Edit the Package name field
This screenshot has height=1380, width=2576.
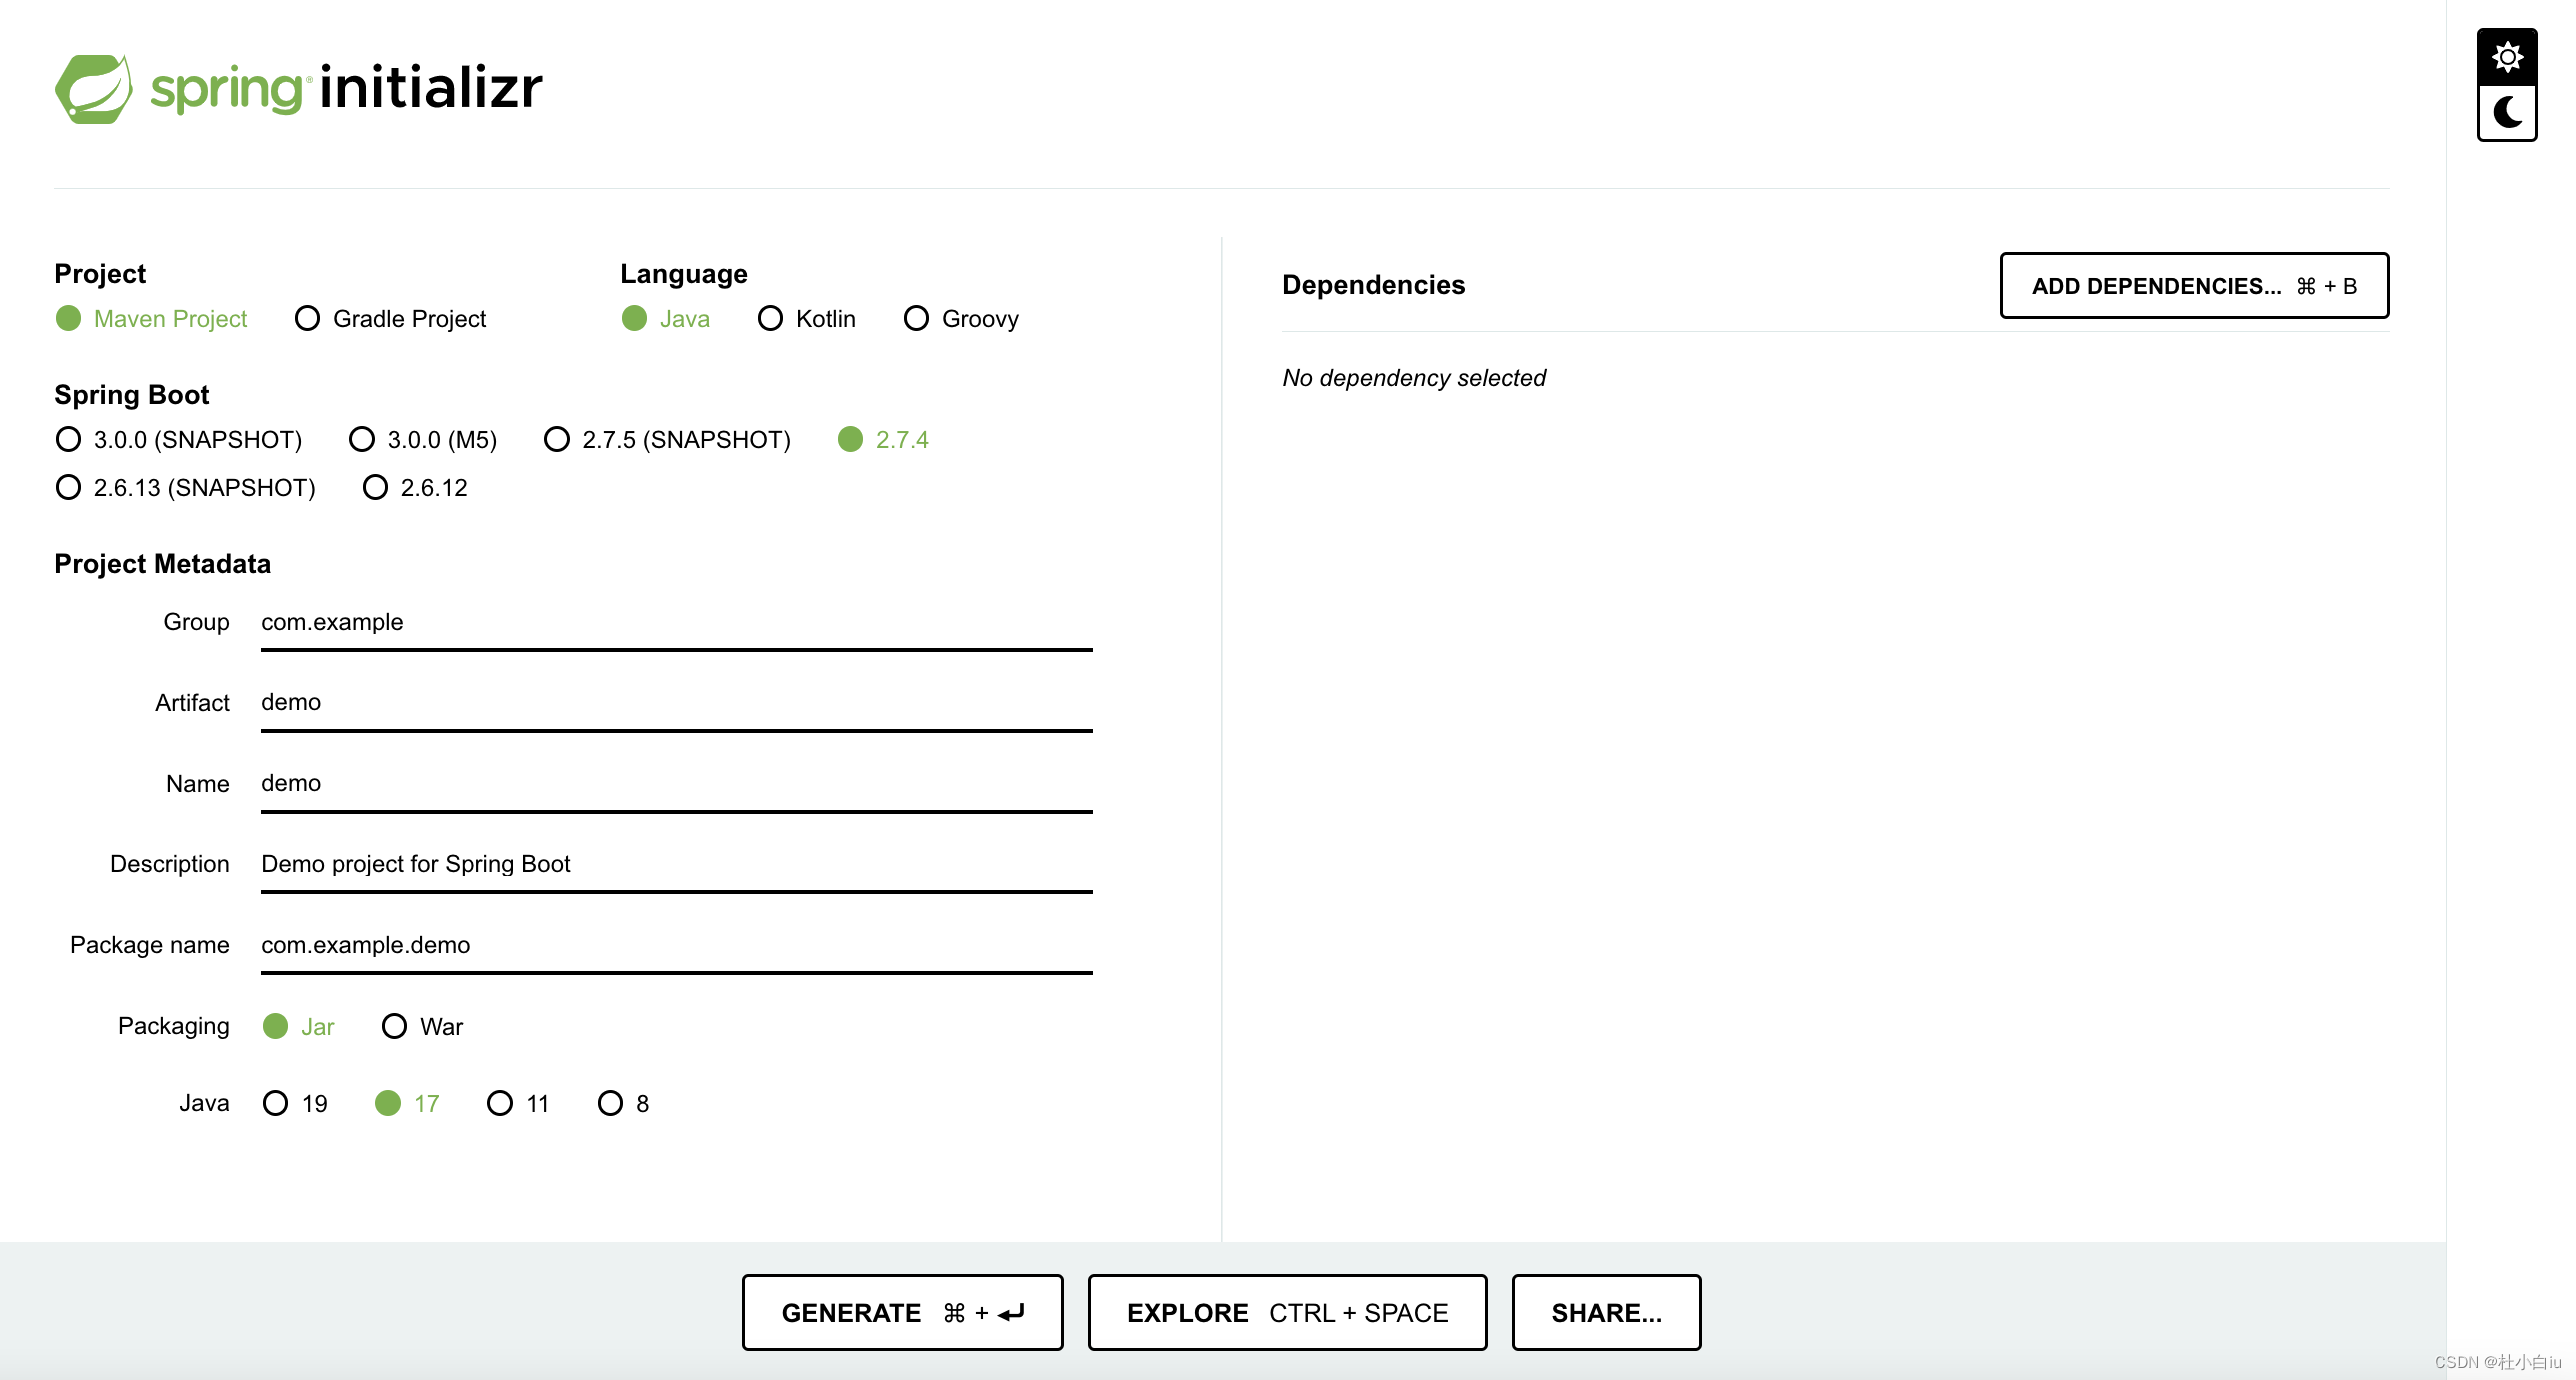(x=677, y=946)
